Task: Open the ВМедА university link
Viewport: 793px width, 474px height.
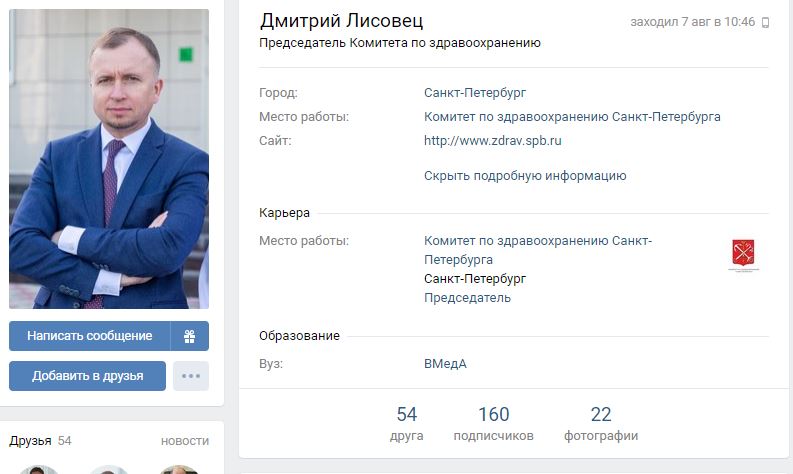Action: tap(445, 364)
